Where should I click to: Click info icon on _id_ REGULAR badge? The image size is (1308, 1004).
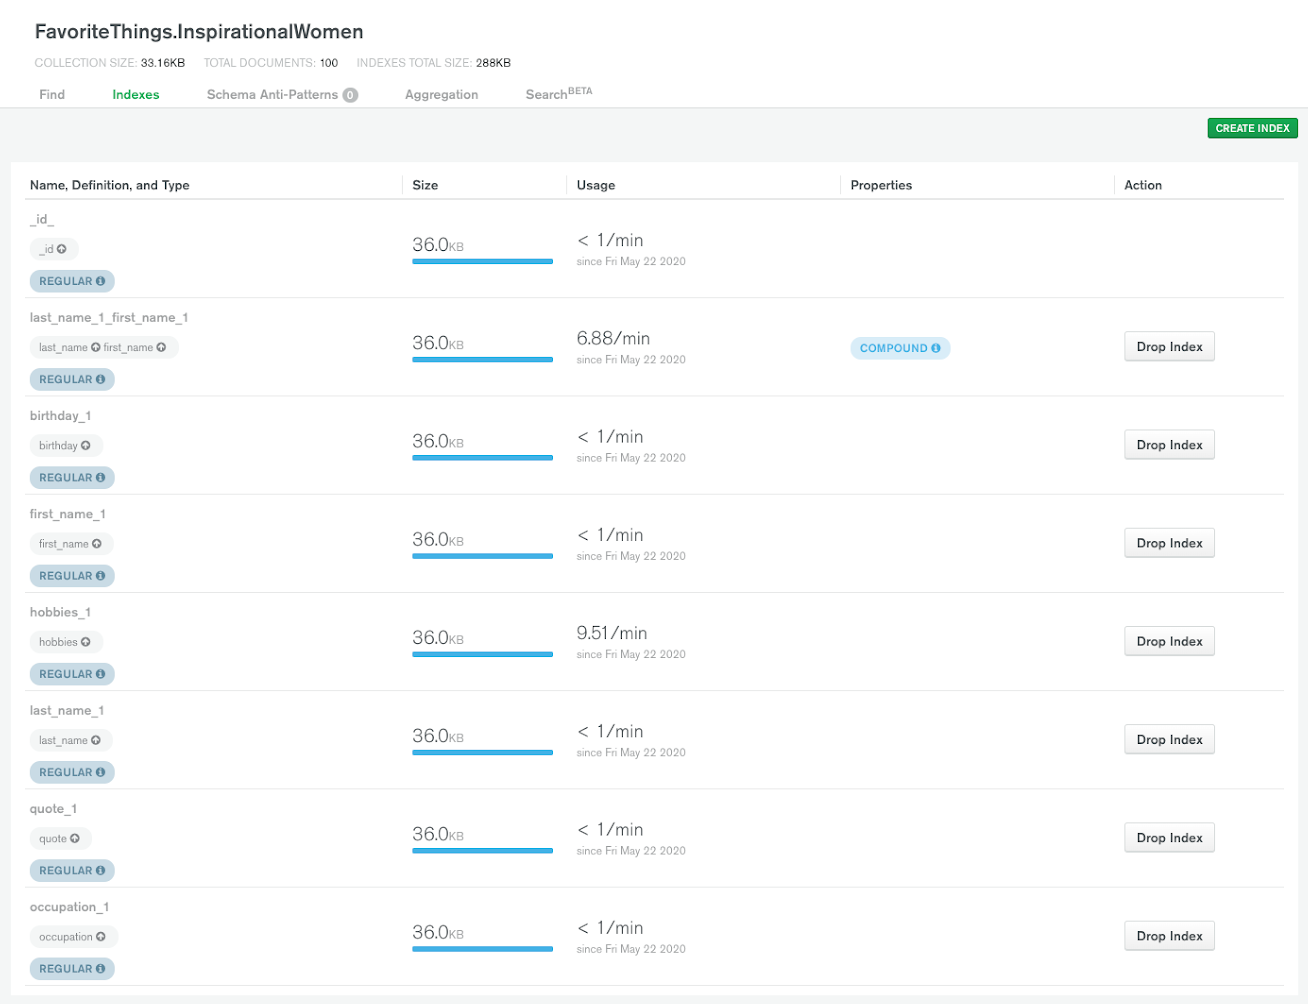(100, 282)
